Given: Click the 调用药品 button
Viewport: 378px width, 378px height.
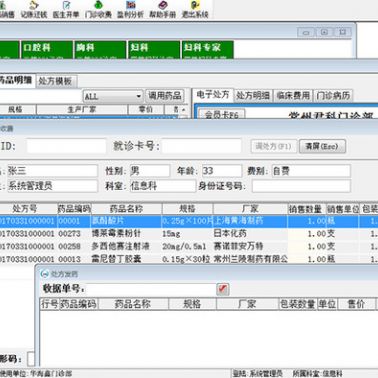Looking at the screenshot, I should 165,96.
